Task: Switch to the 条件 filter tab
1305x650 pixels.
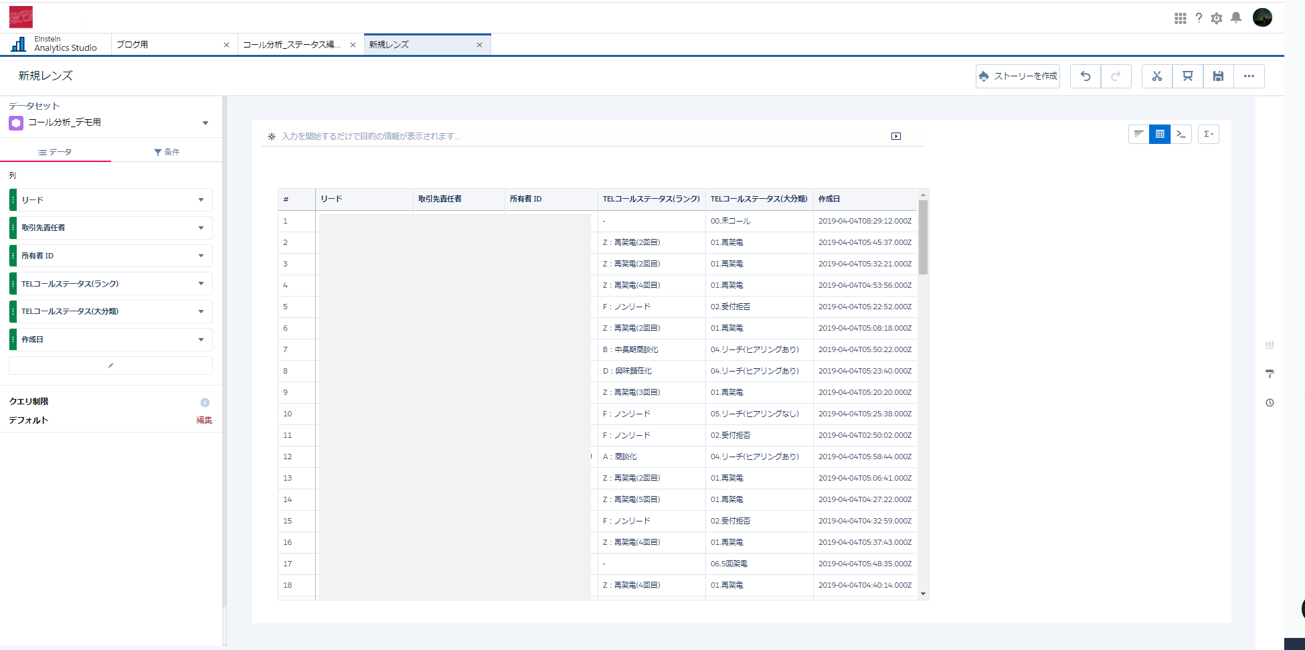Action: click(166, 152)
